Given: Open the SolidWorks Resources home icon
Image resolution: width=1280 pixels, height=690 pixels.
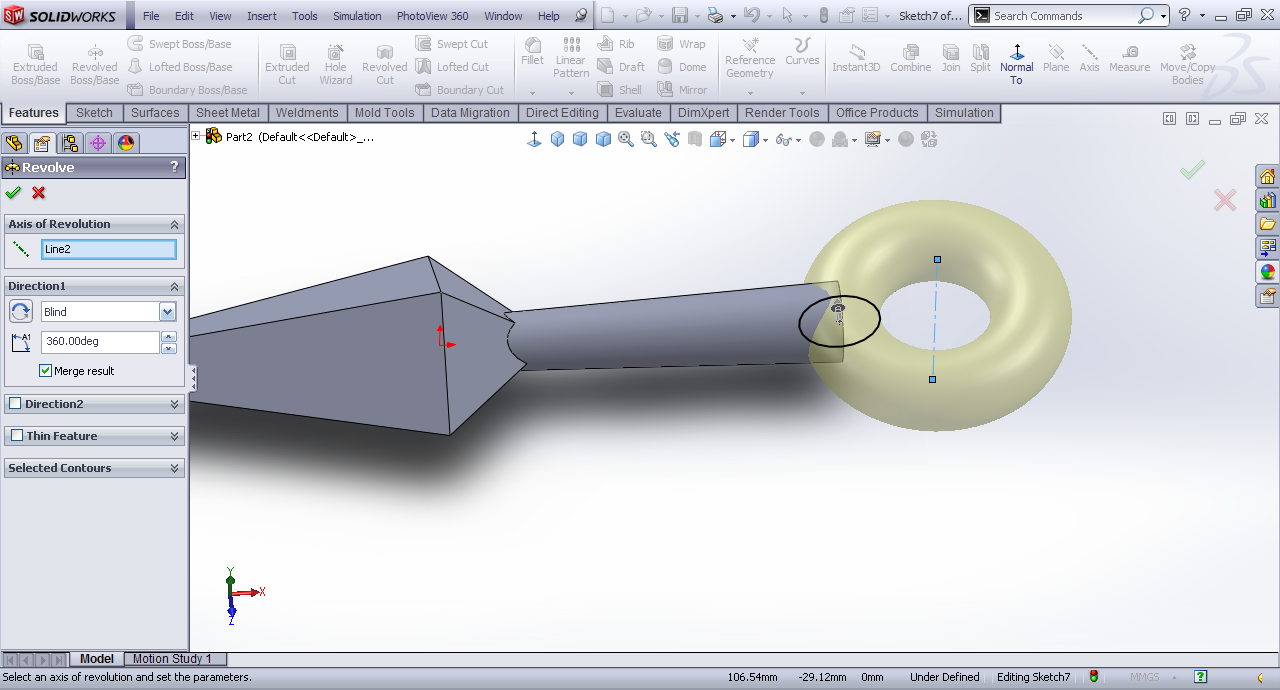Looking at the screenshot, I should point(1267,177).
